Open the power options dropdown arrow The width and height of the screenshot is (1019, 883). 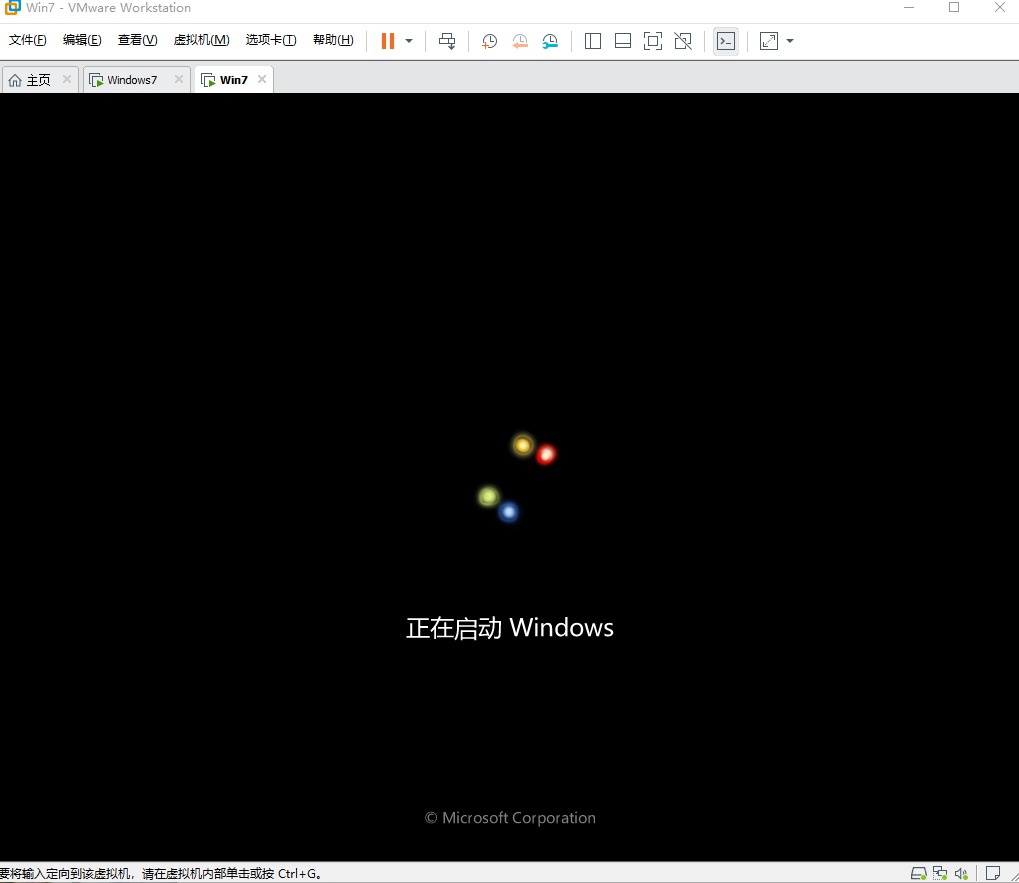[x=409, y=41]
